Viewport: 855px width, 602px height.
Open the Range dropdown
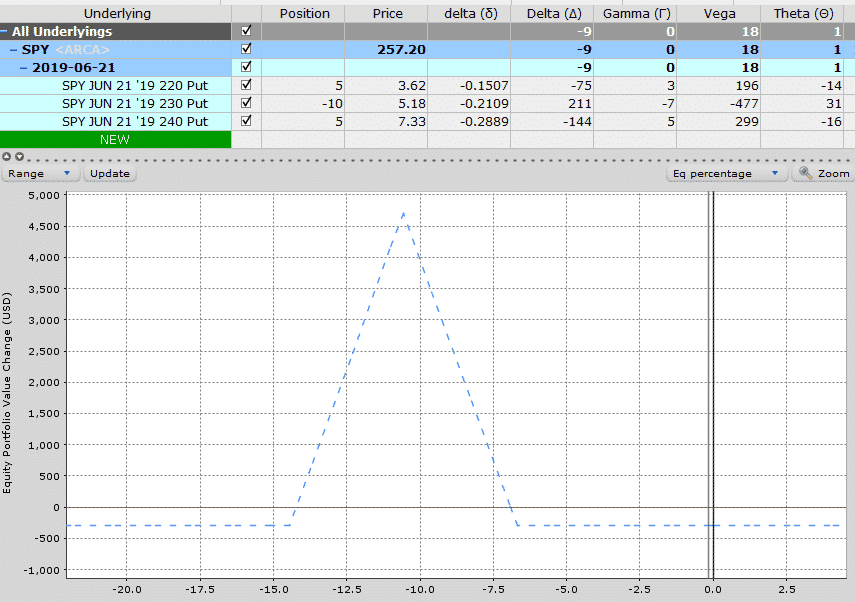[x=40, y=173]
